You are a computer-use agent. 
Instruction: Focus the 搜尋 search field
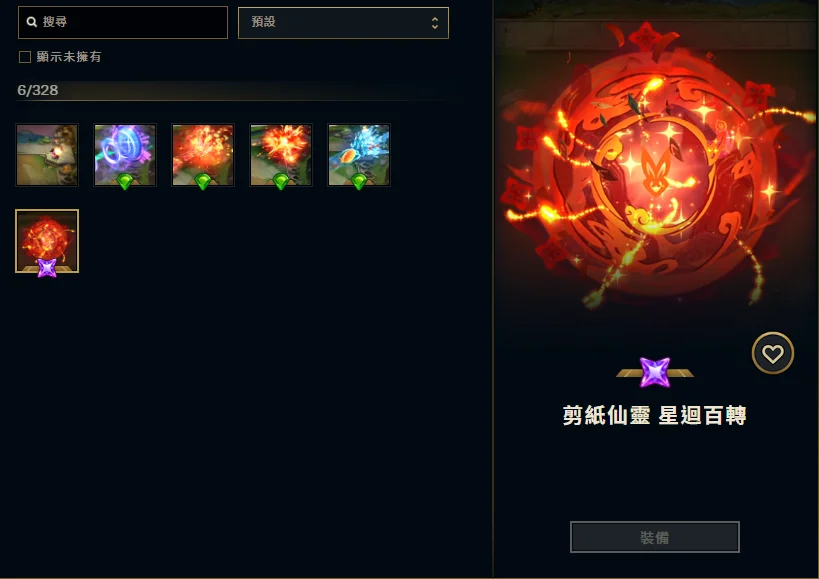point(123,22)
